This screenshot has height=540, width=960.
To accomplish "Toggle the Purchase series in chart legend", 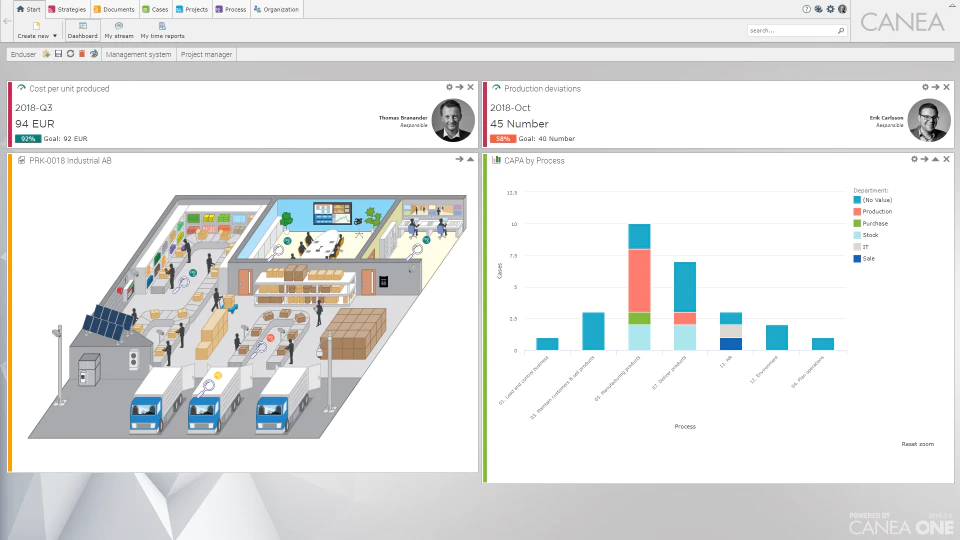I will tap(871, 223).
